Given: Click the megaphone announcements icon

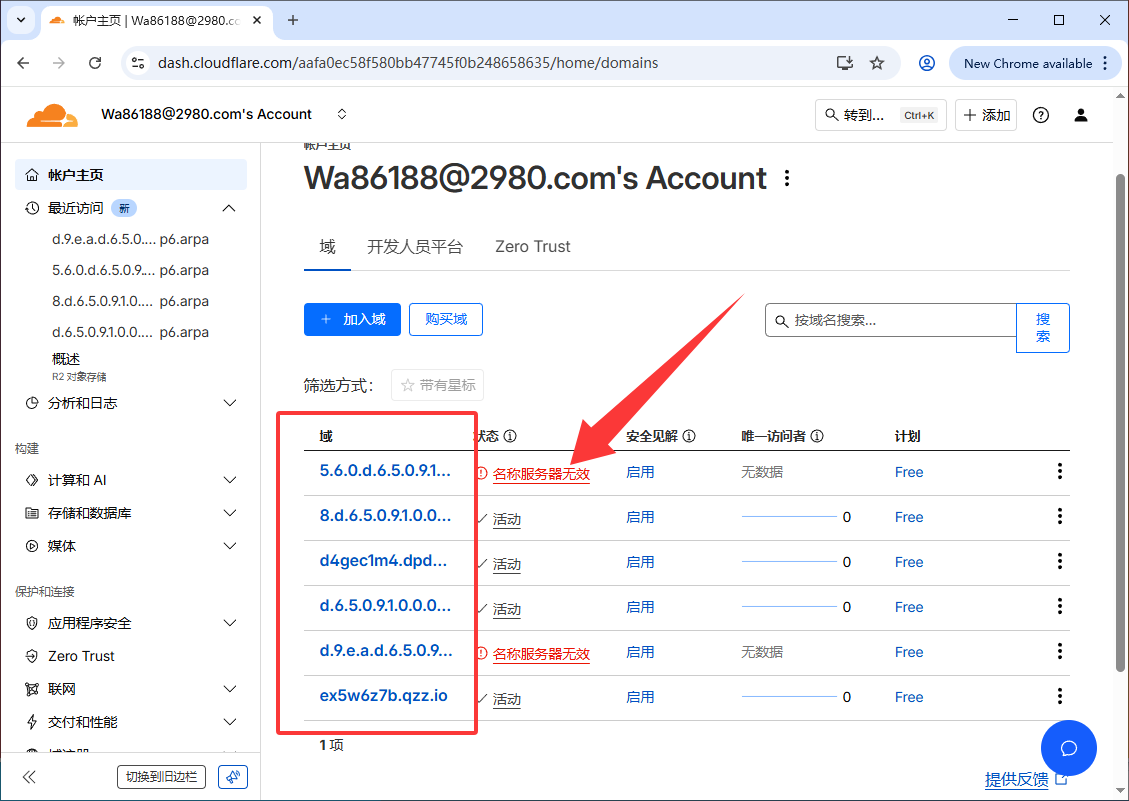Looking at the screenshot, I should (x=233, y=777).
